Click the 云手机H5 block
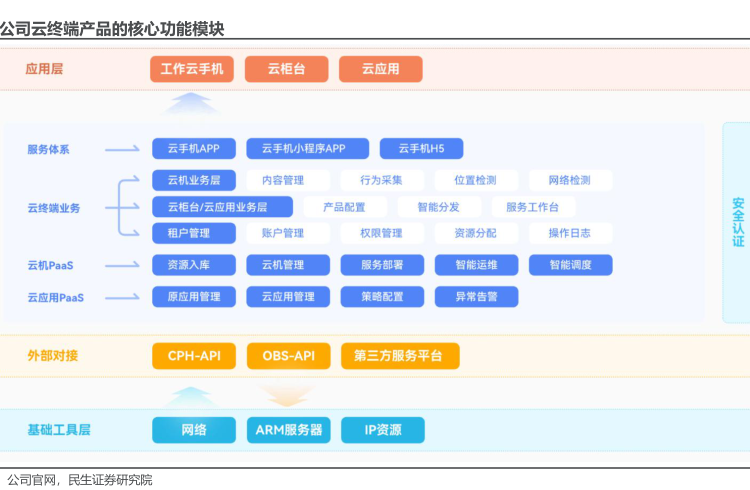The image size is (750, 490). [421, 148]
